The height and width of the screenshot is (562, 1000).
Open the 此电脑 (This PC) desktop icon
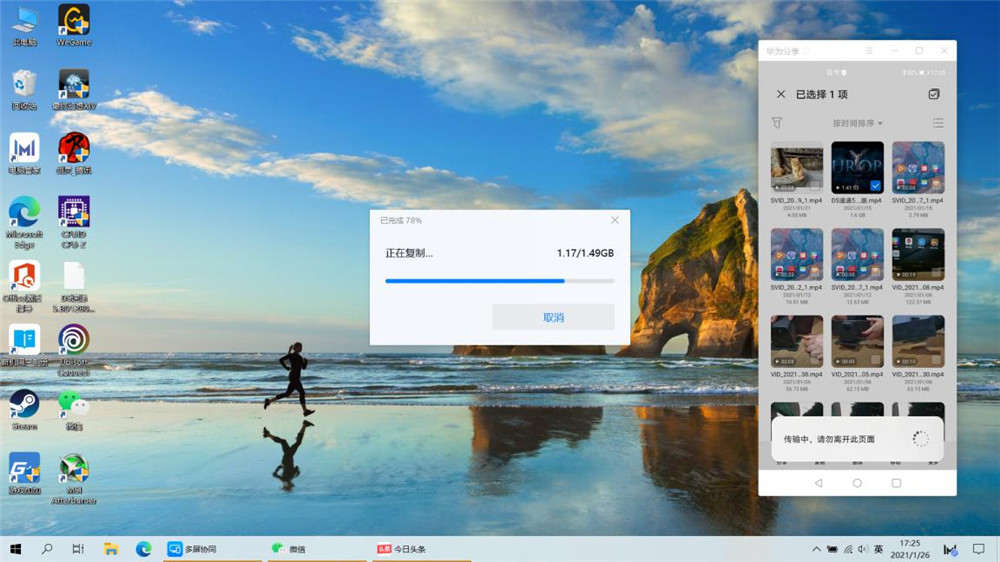(24, 26)
